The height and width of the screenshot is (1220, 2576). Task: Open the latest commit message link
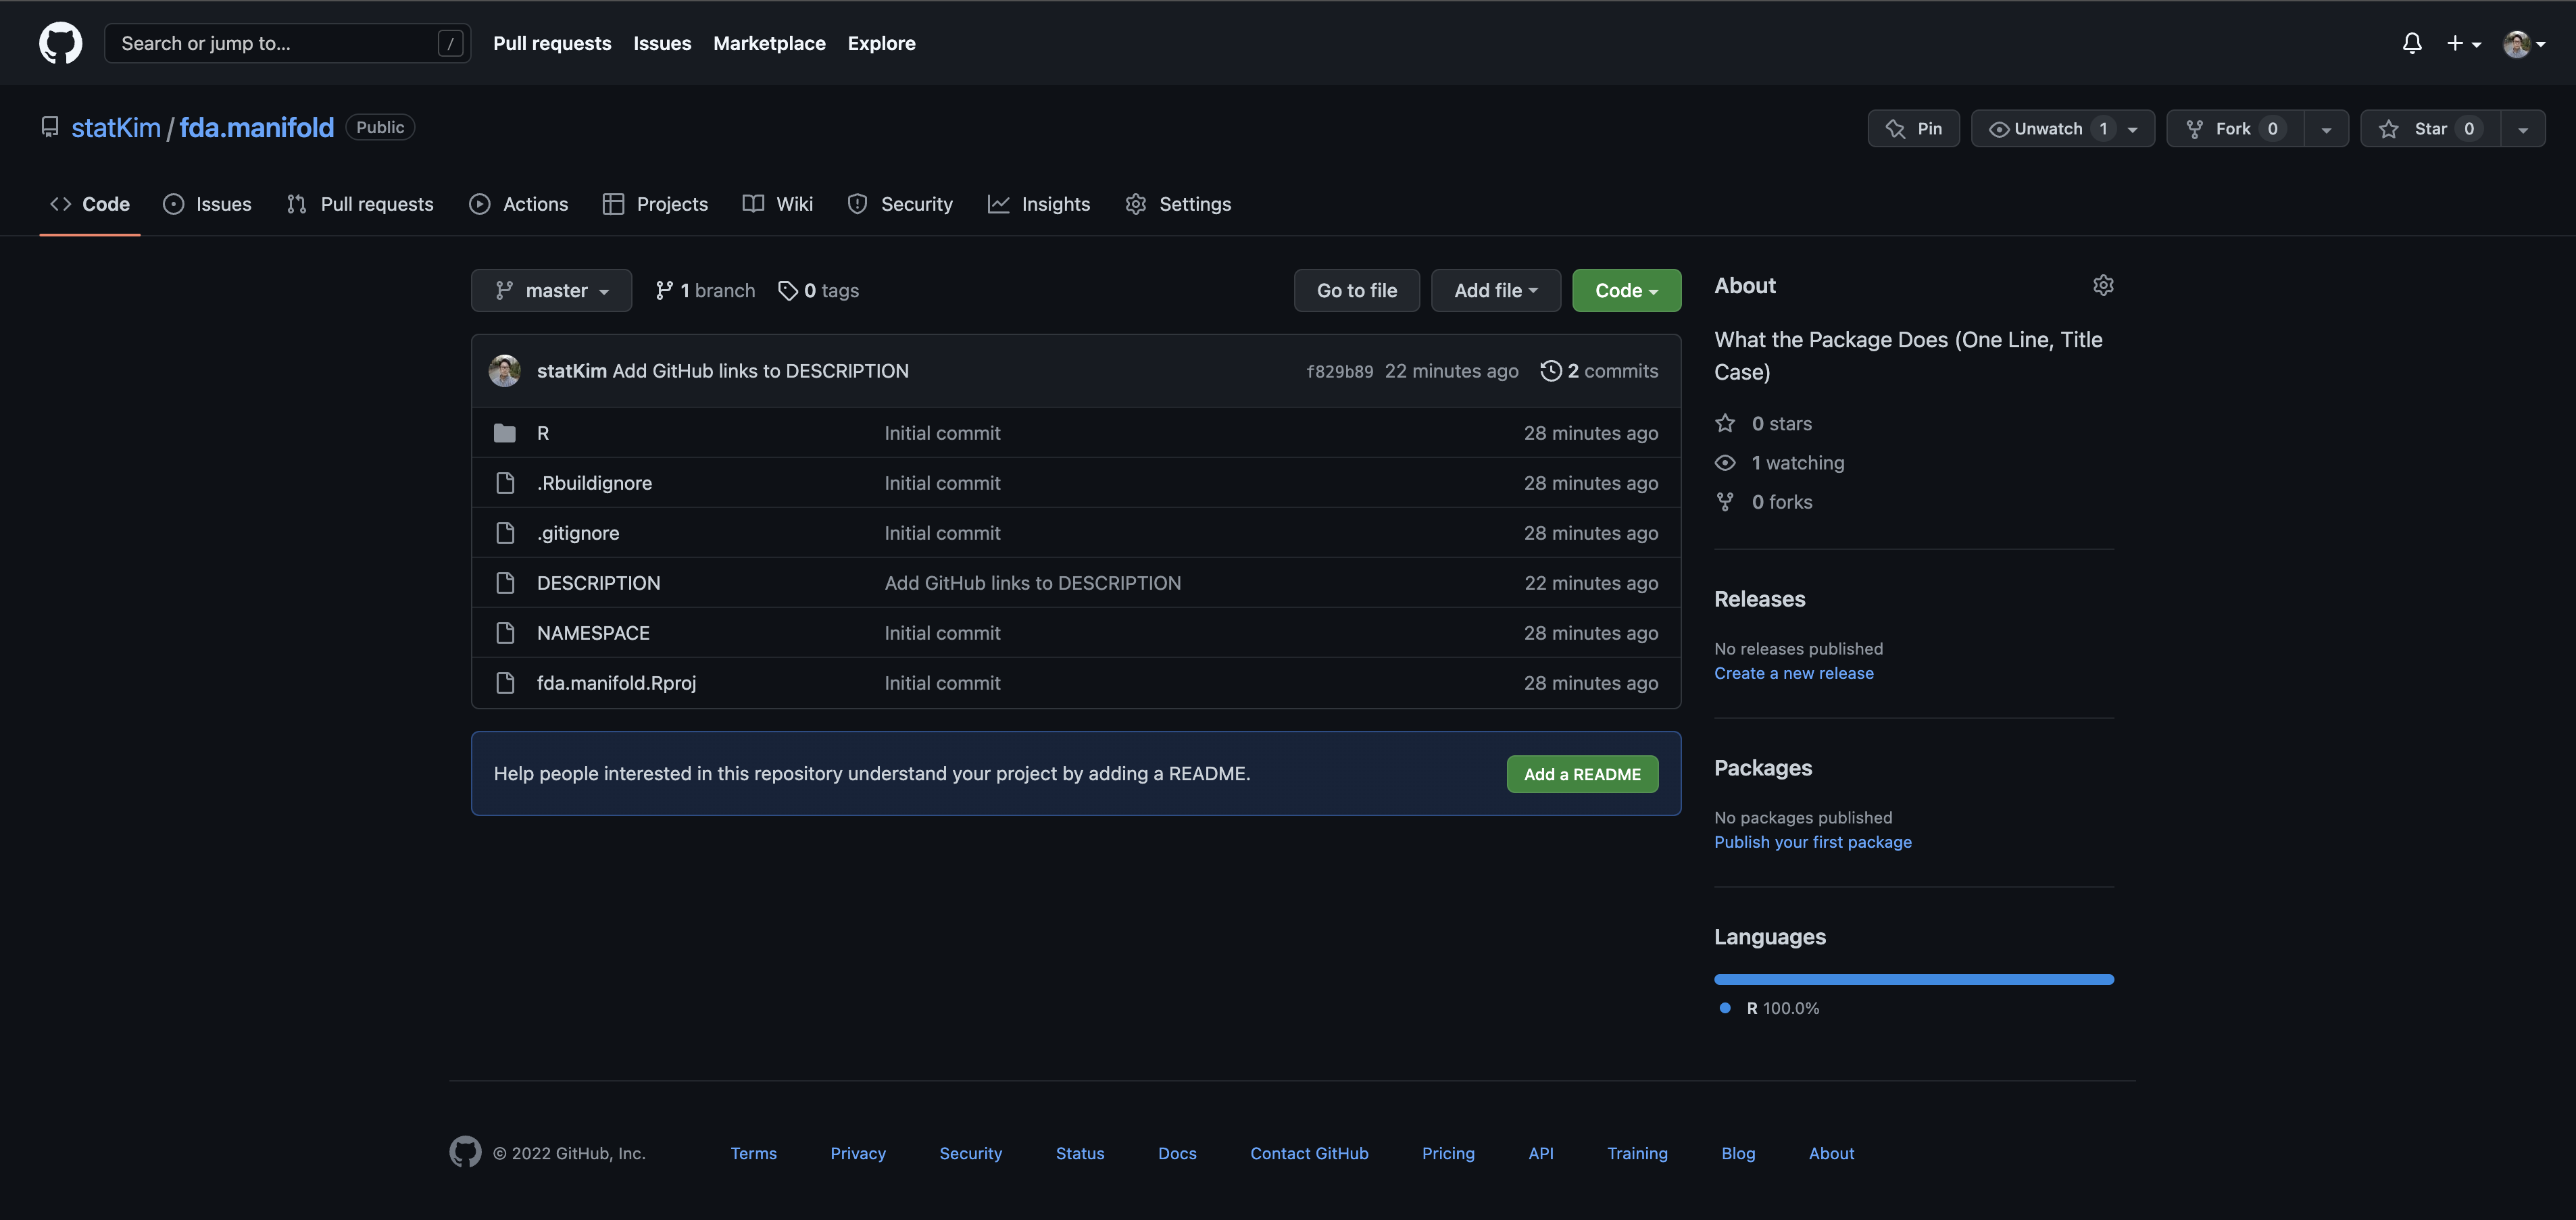(x=760, y=371)
